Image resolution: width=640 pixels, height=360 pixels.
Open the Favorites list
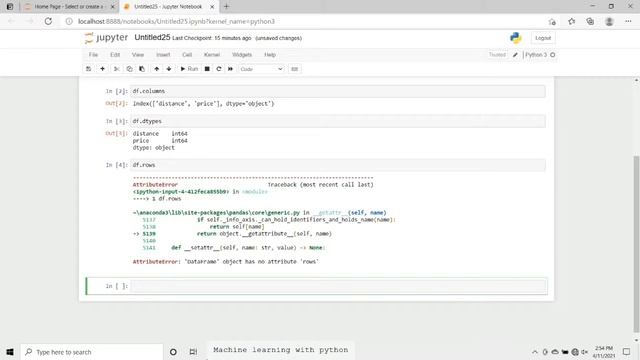pos(571,21)
